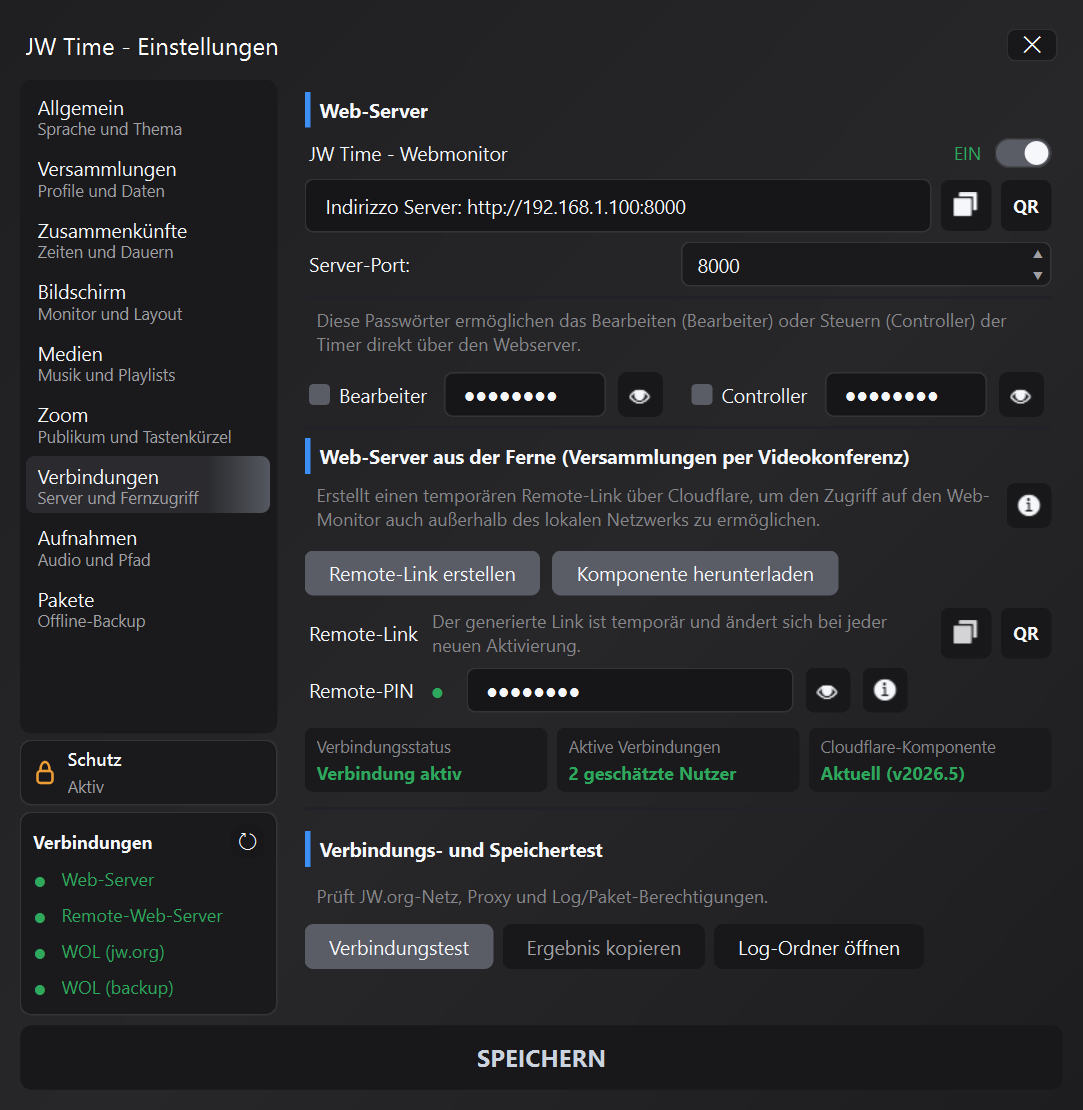Open the Pakete settings section

148,610
